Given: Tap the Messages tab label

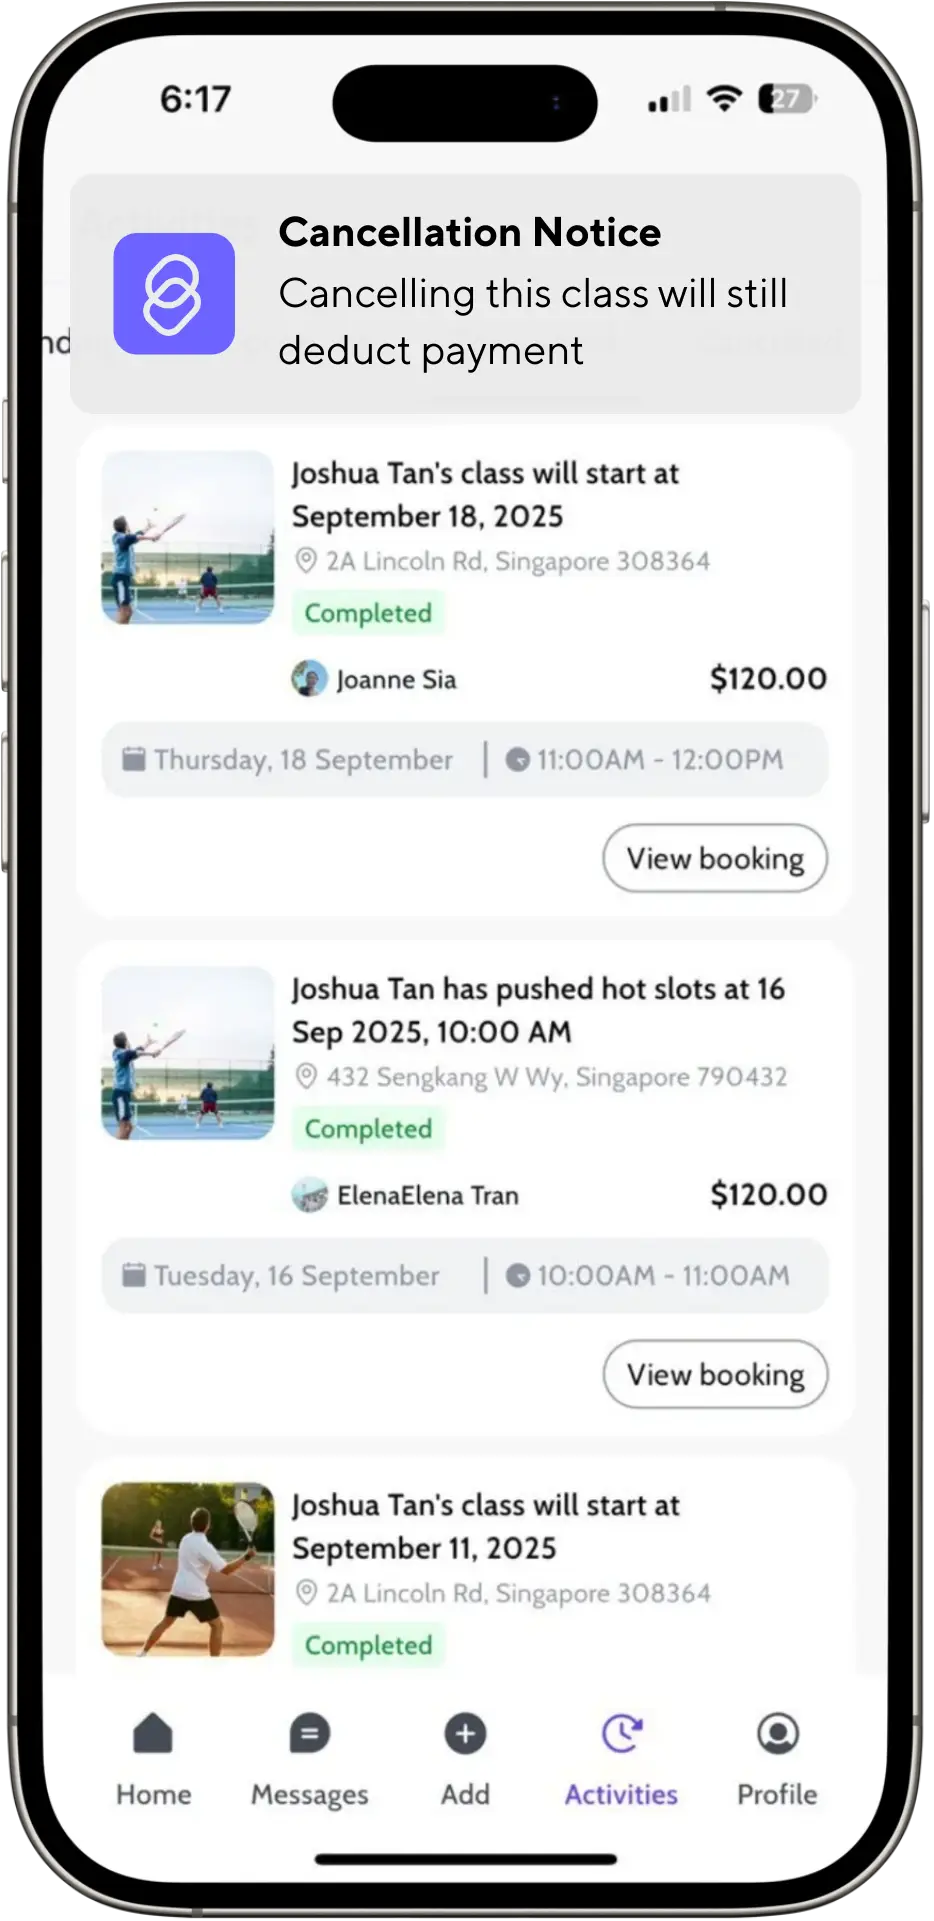Looking at the screenshot, I should coord(309,1795).
